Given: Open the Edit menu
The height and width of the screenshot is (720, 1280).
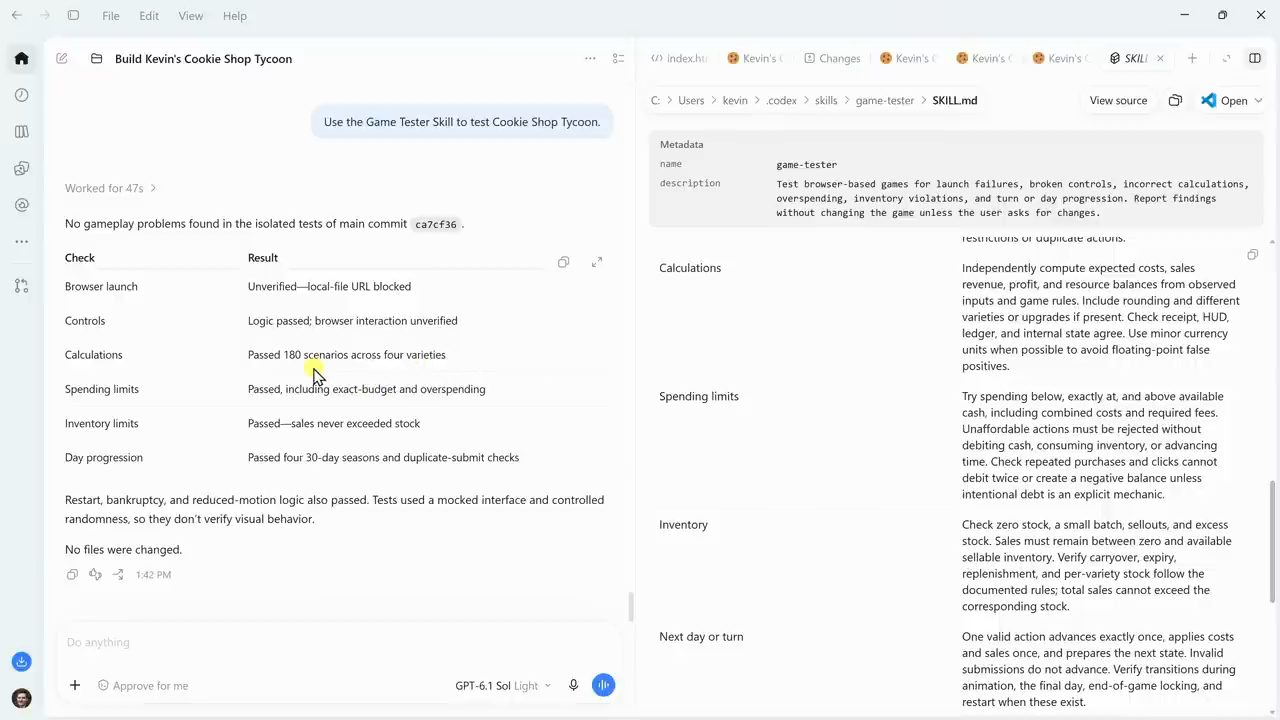Looking at the screenshot, I should (149, 16).
